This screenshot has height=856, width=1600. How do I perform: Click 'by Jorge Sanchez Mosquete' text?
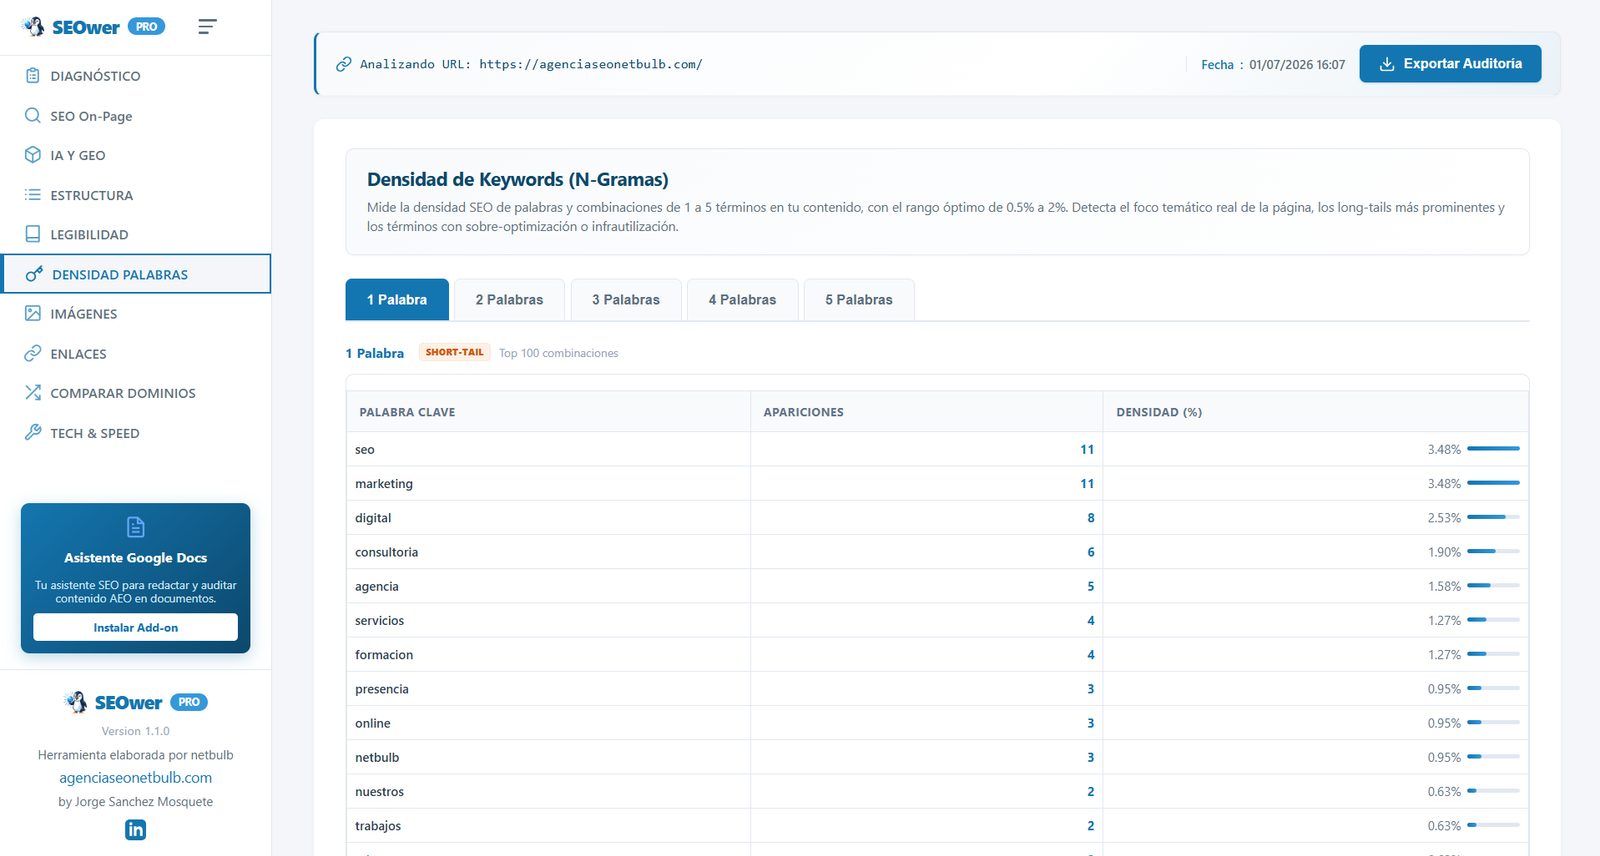click(136, 802)
